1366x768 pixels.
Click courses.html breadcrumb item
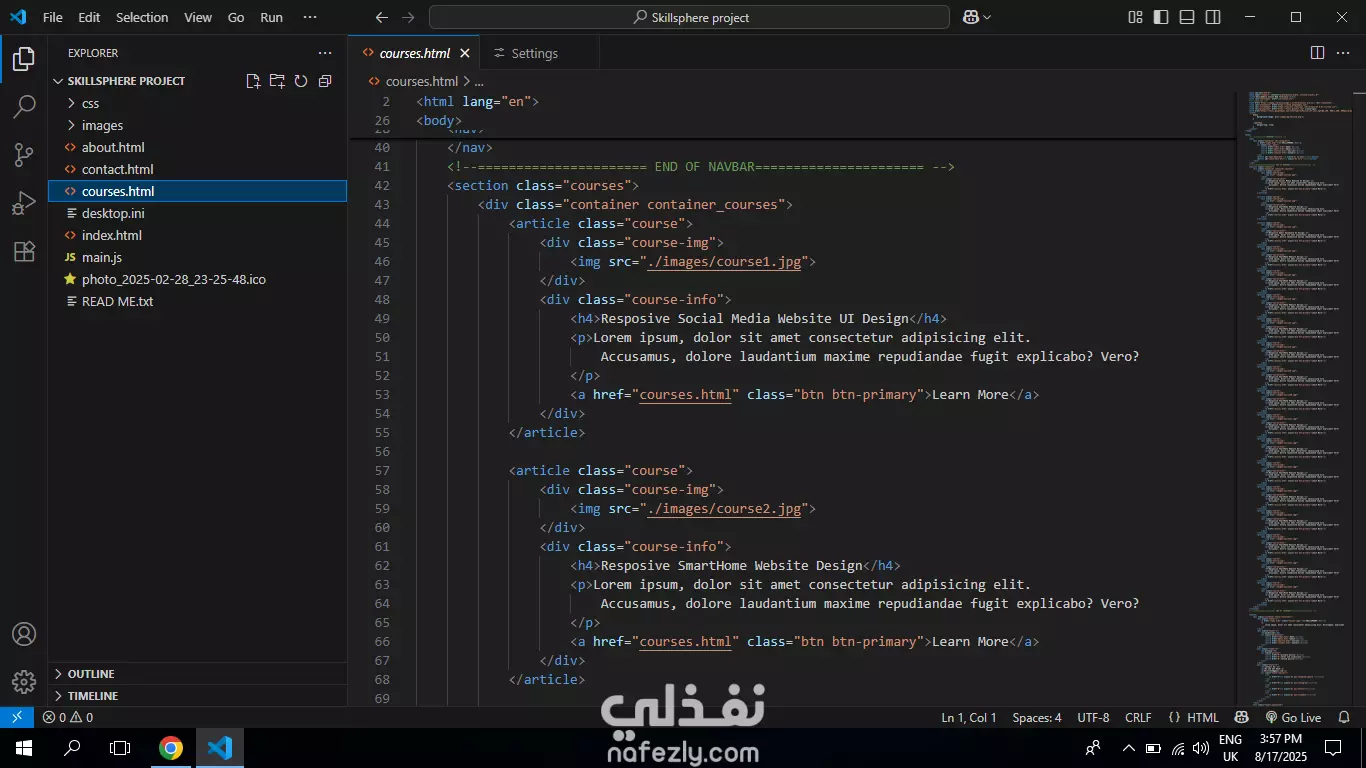click(421, 81)
